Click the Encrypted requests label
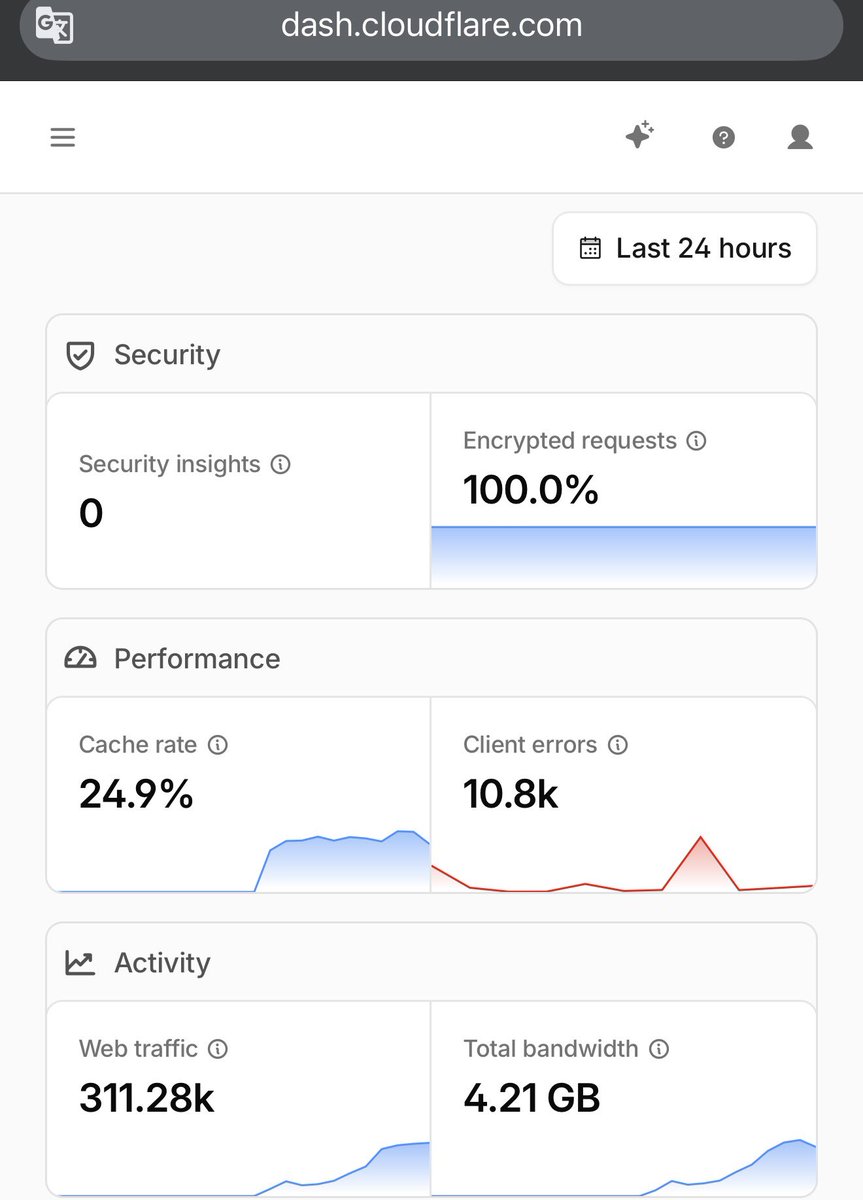863x1200 pixels. tap(570, 440)
